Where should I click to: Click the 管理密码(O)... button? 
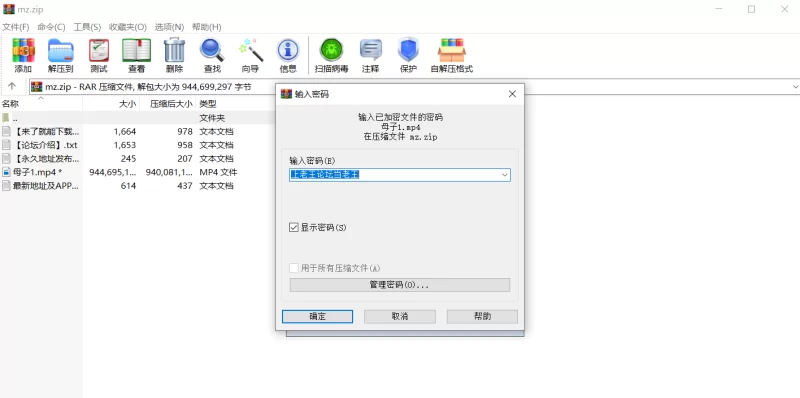coord(399,285)
